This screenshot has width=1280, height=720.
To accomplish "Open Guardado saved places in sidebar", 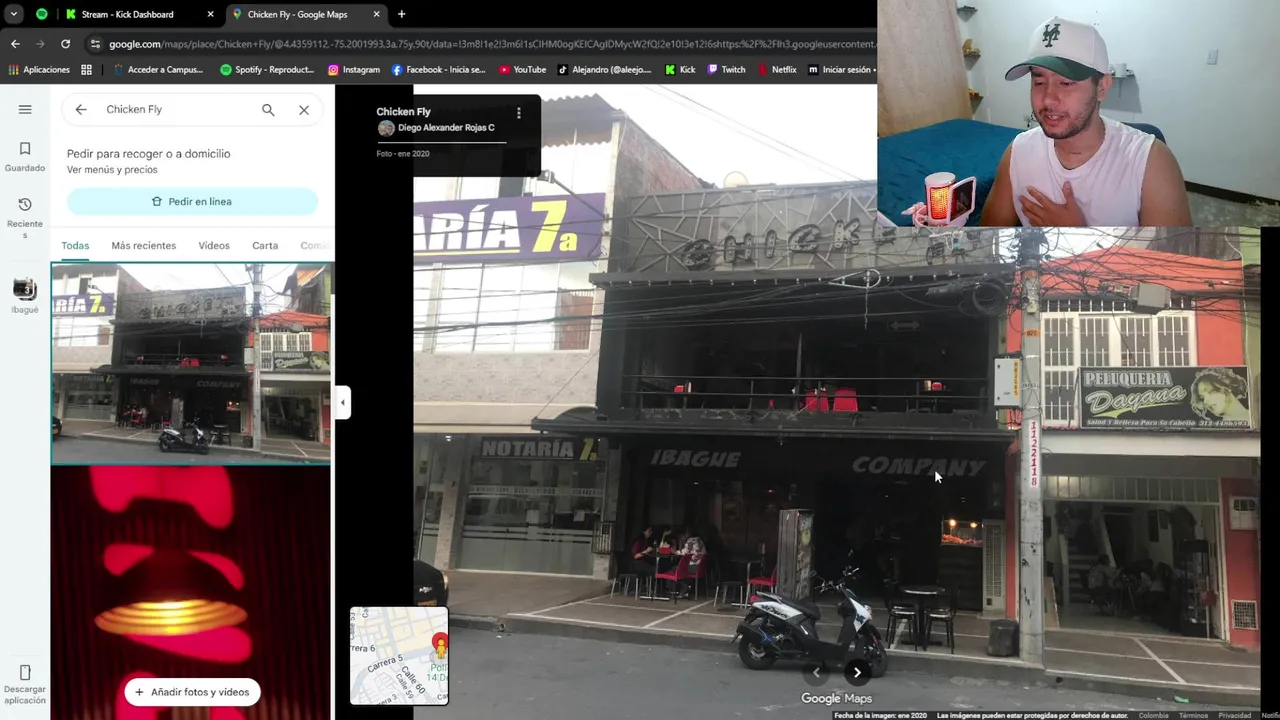I will click(x=25, y=157).
